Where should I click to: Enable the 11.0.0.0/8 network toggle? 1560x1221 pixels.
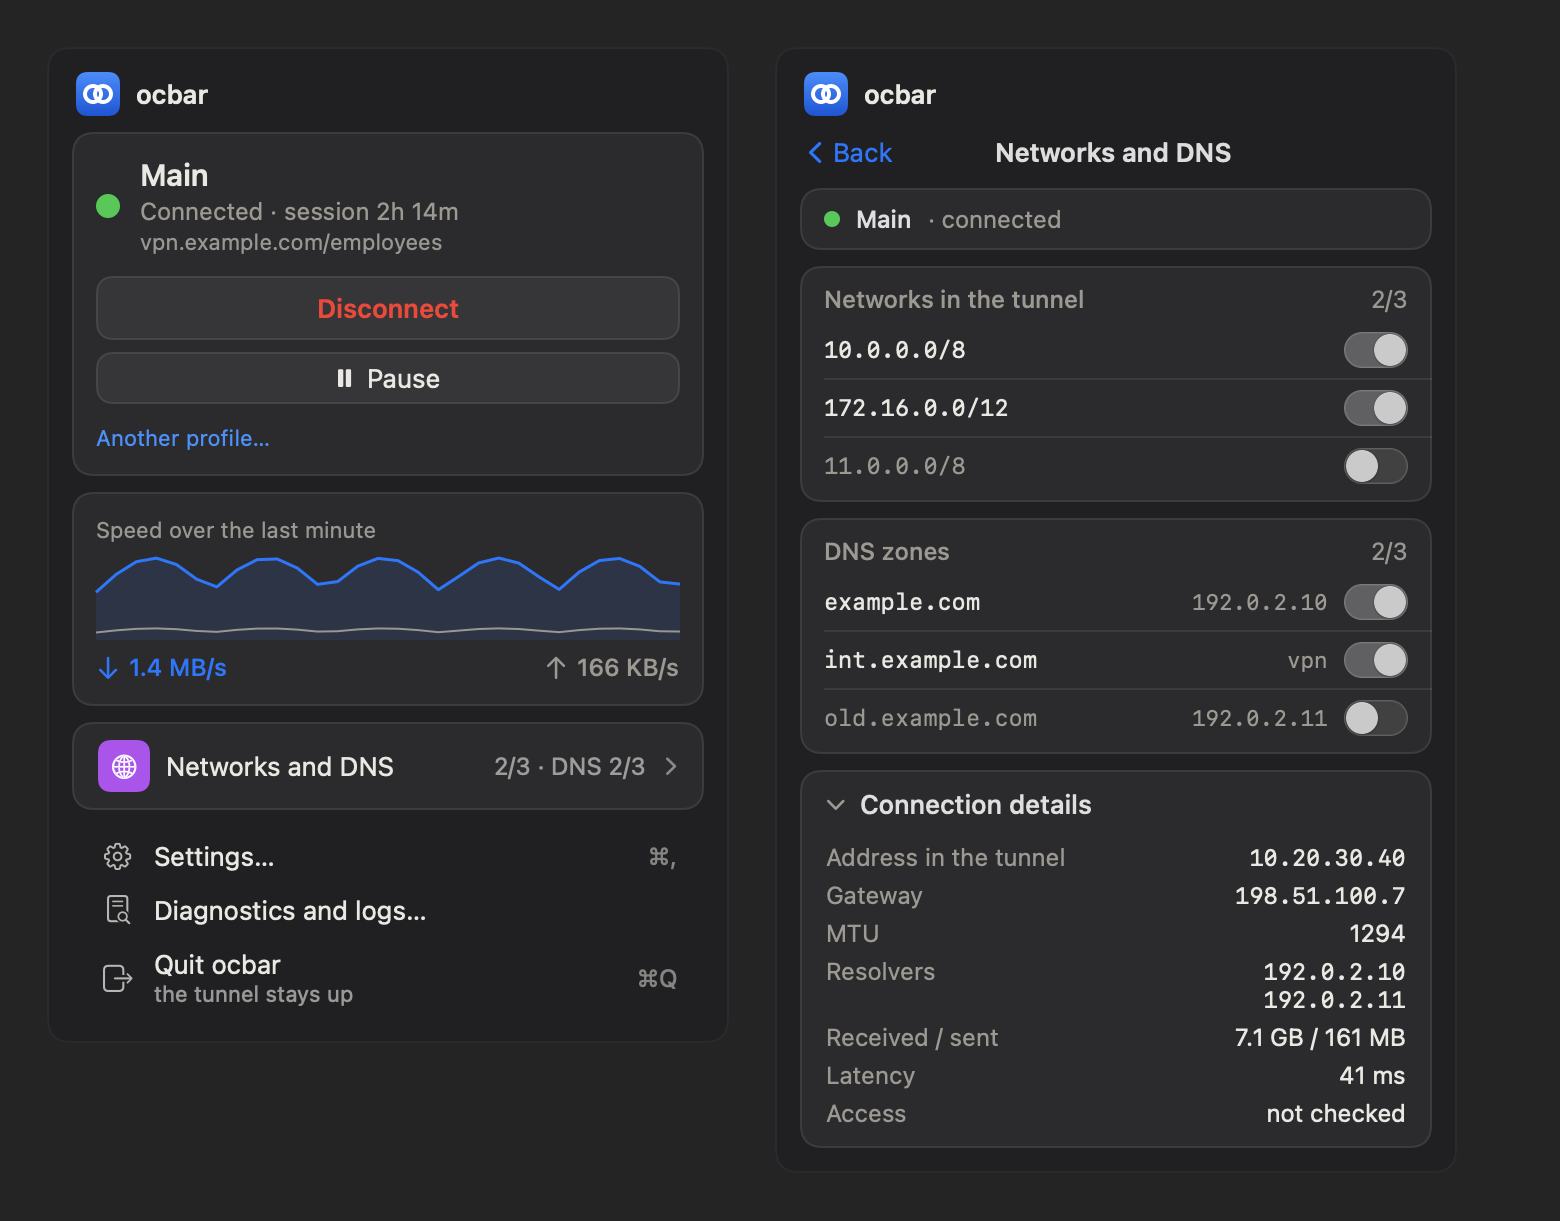(x=1376, y=466)
